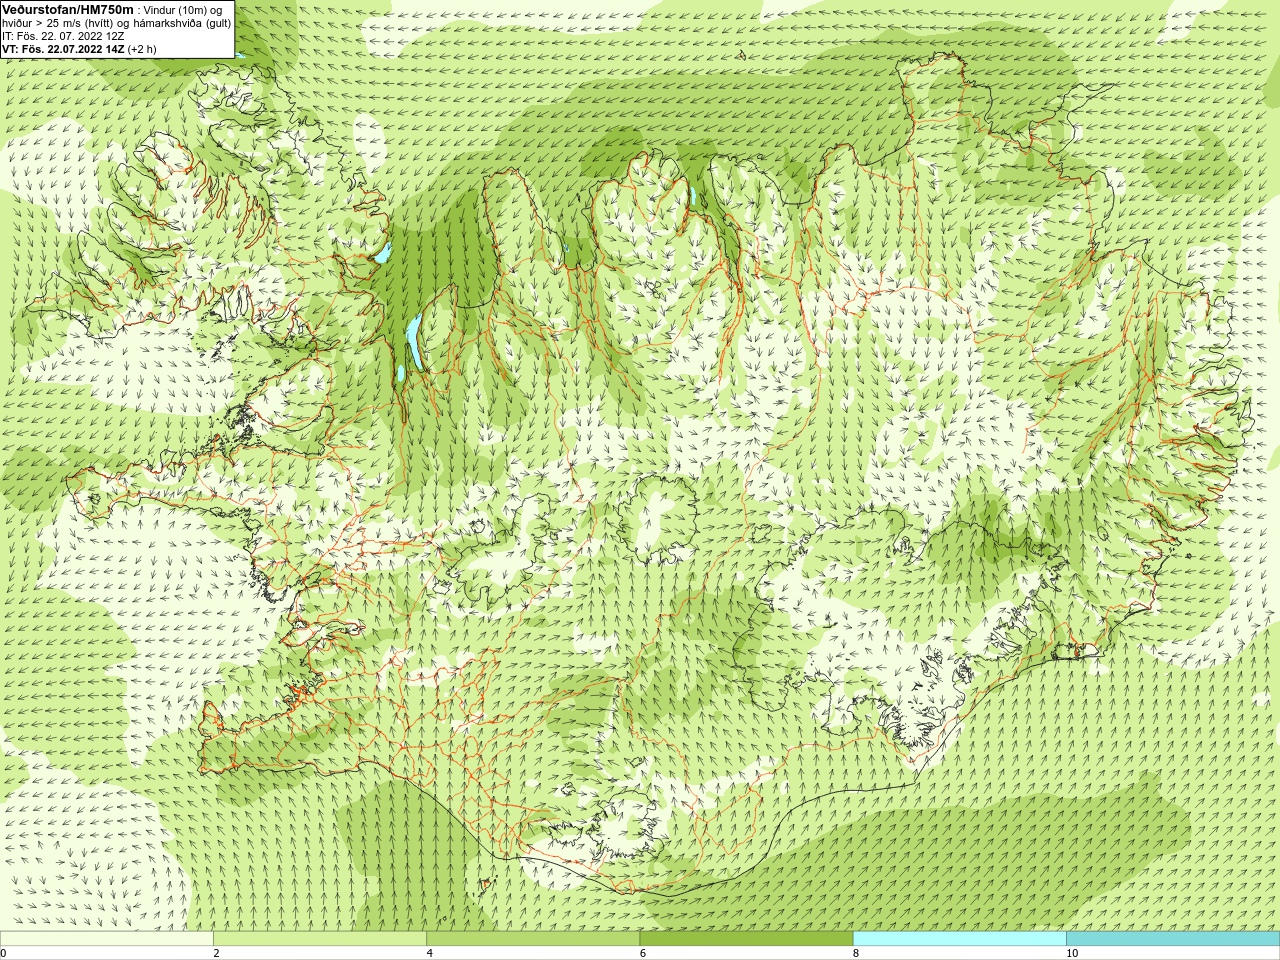The image size is (1280, 960).
Task: Pick the medium green 4–6 m/s band
Action: click(533, 939)
